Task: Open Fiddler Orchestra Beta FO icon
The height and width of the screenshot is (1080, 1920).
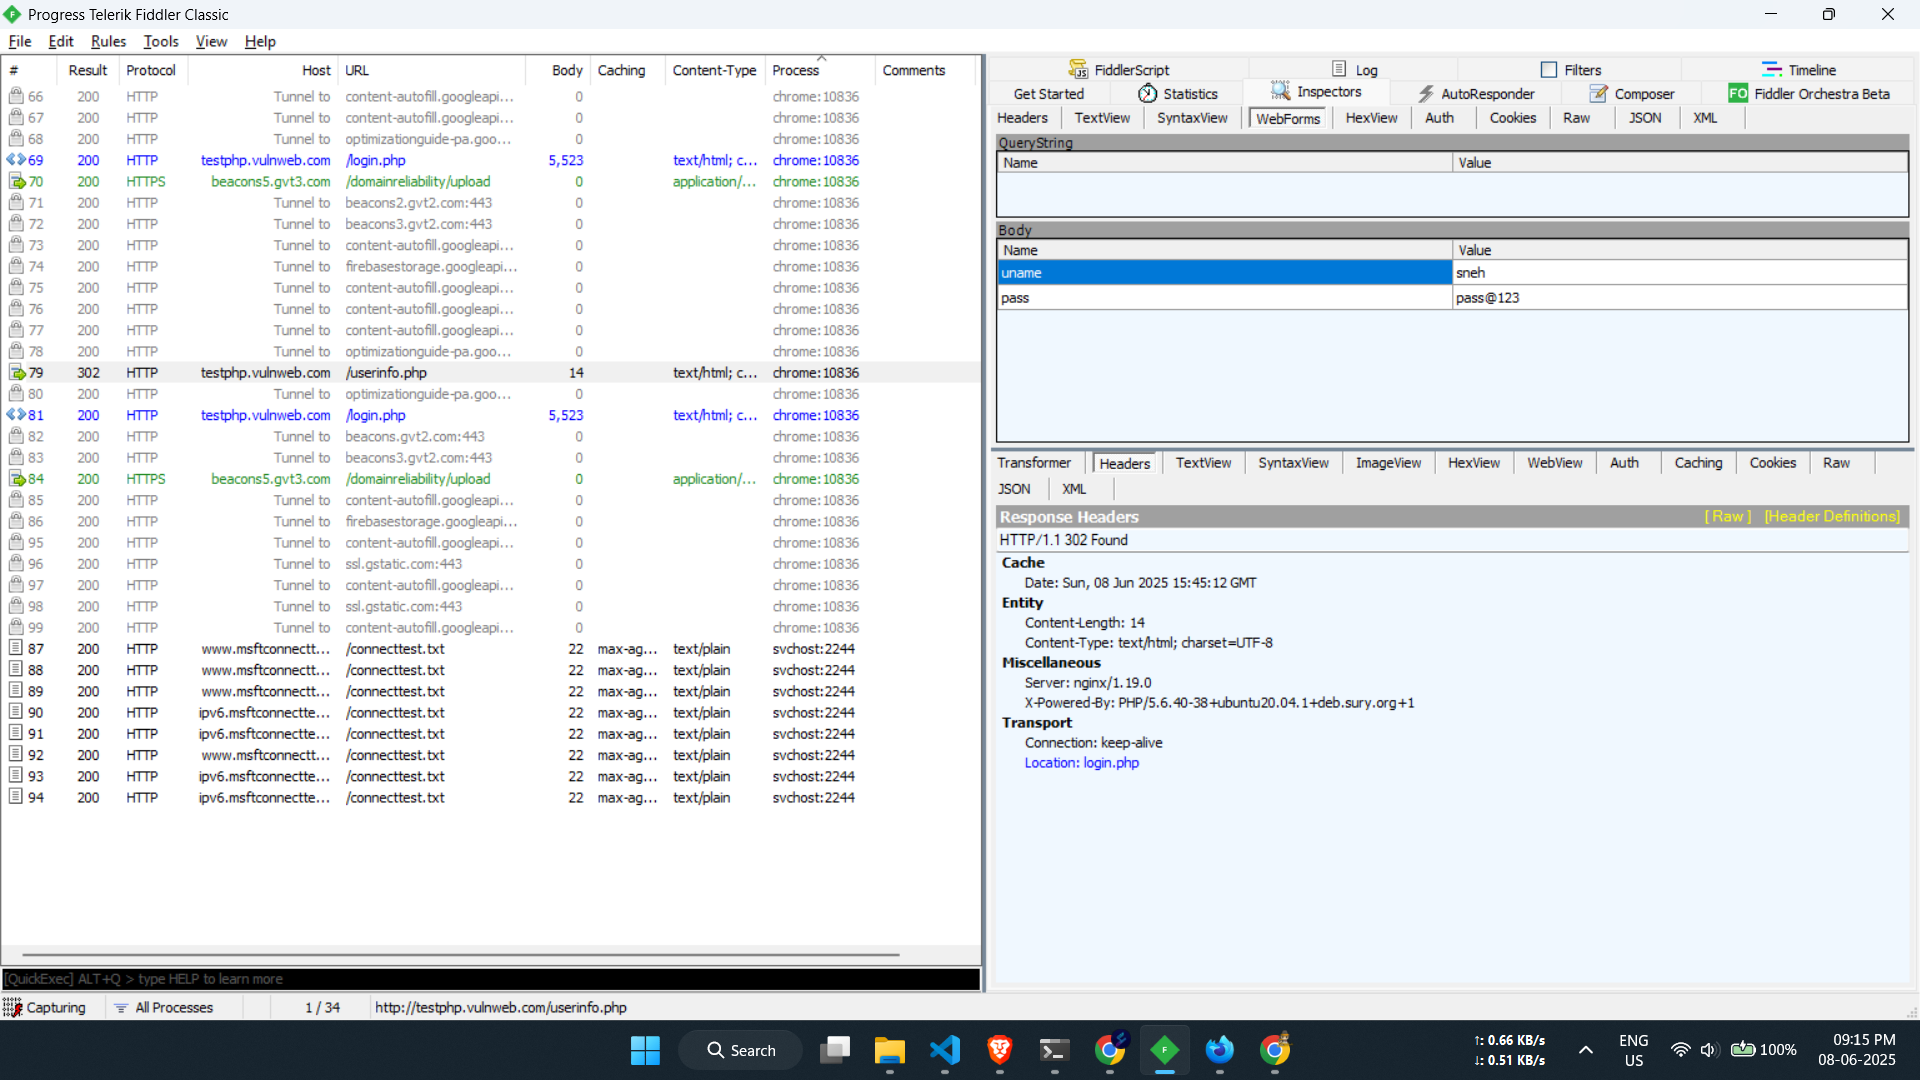Action: pyautogui.click(x=1738, y=93)
